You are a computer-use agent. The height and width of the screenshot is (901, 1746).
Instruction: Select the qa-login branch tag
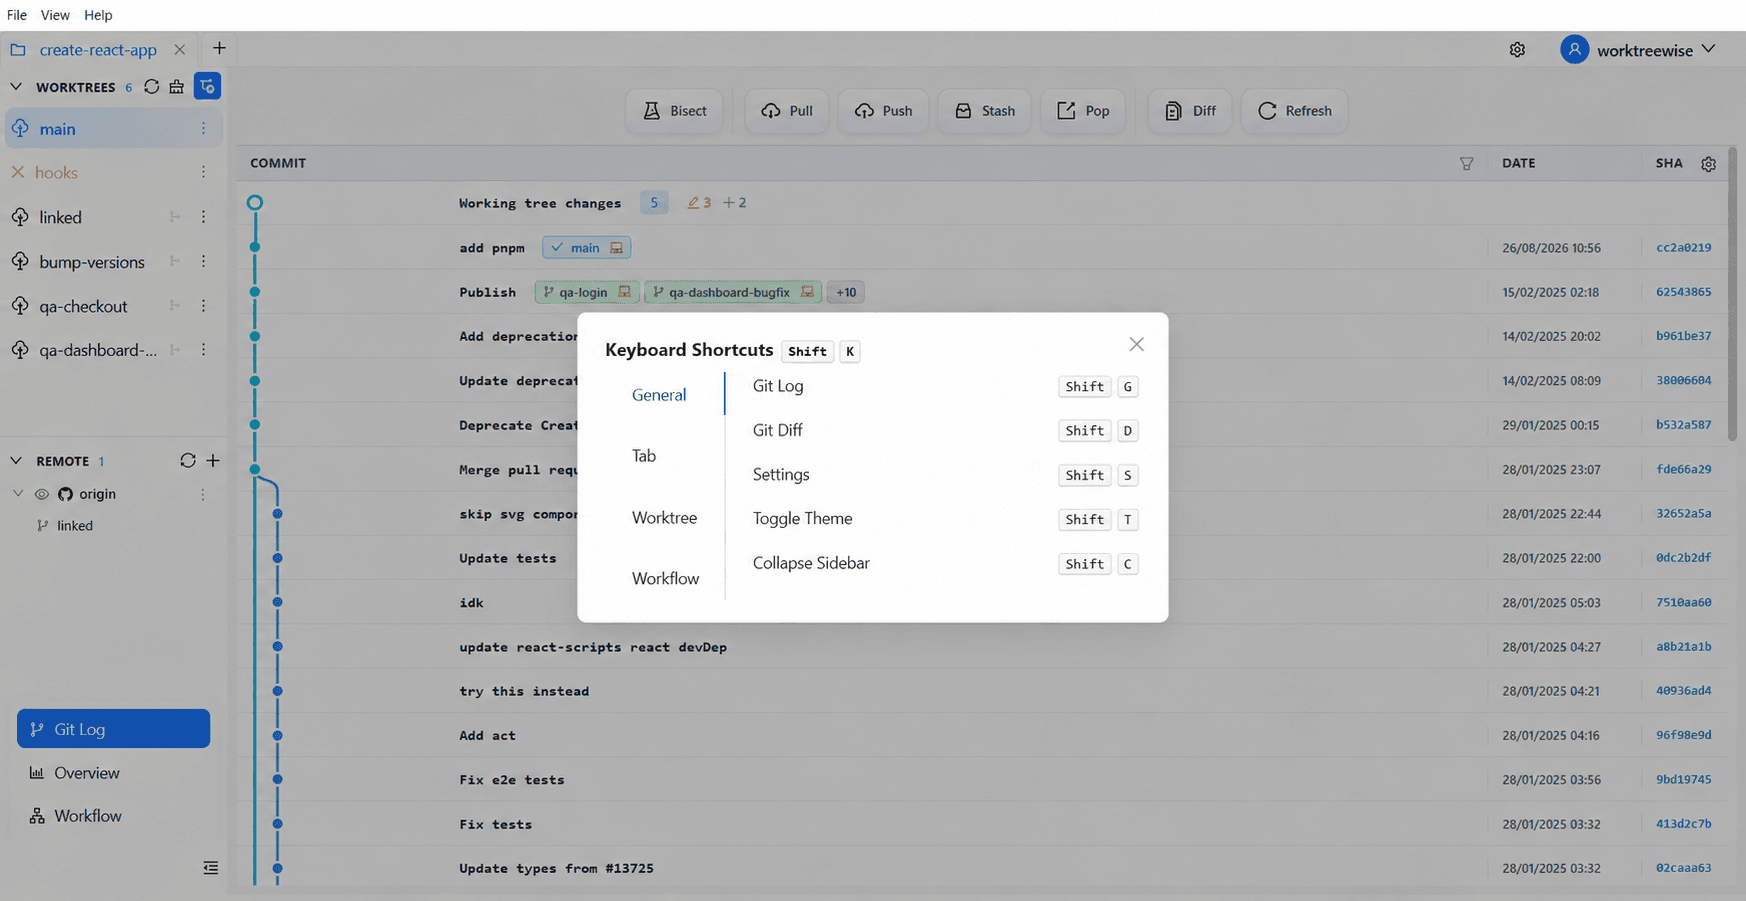[x=587, y=292]
